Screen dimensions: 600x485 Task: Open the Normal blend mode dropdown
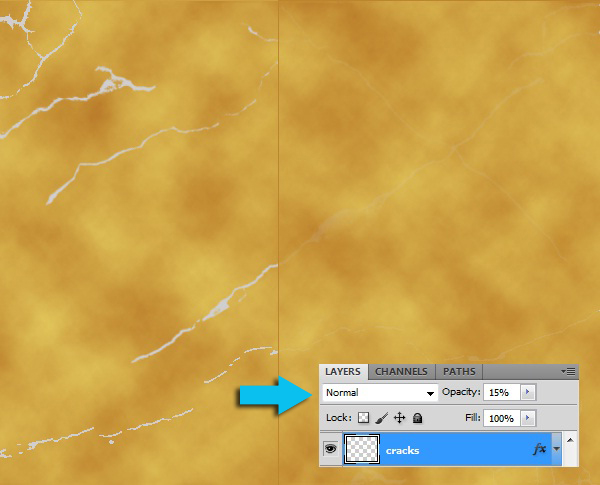381,393
